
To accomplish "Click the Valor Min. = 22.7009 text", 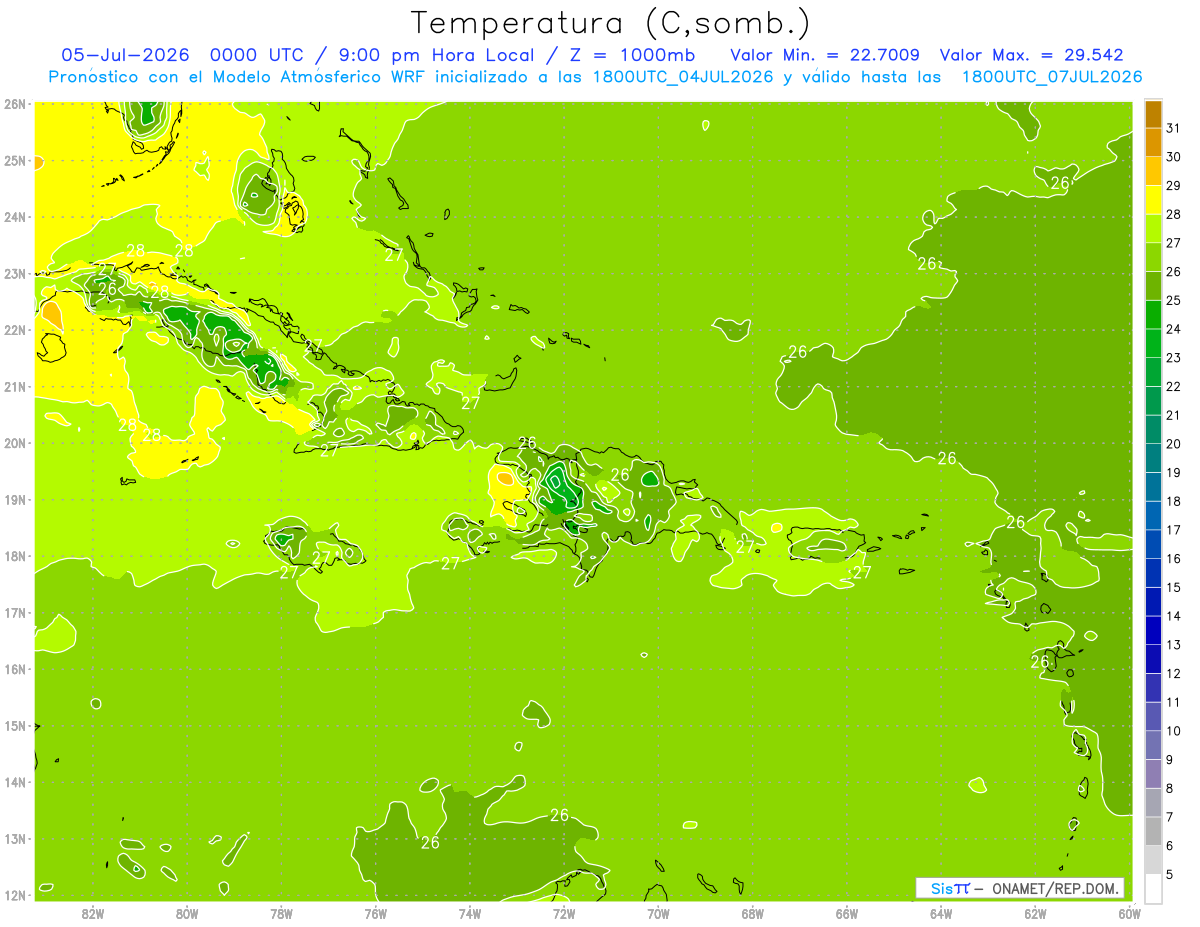I will point(825,55).
